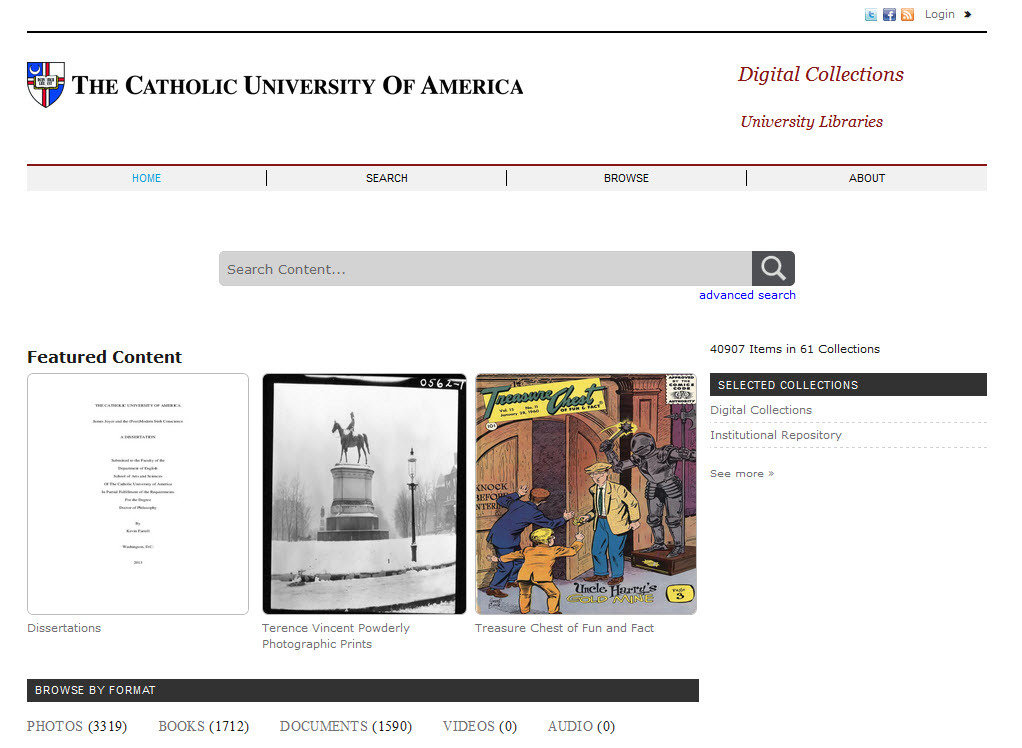Click the SELECTED COLLECTIONS header bar

pyautogui.click(x=848, y=384)
